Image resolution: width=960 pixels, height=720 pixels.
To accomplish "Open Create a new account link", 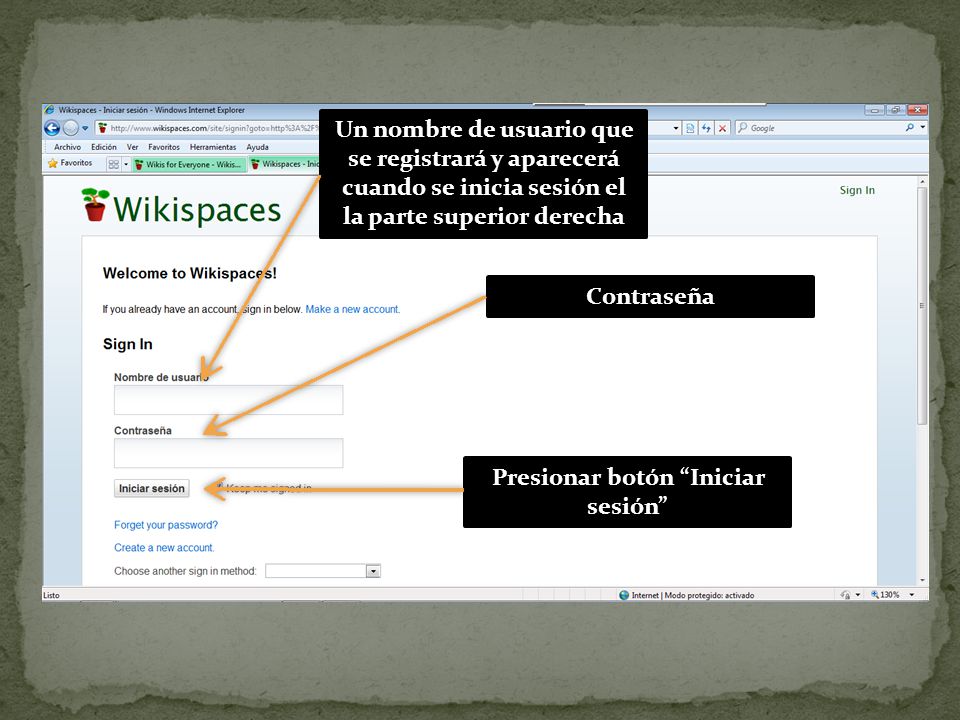I will pyautogui.click(x=164, y=547).
